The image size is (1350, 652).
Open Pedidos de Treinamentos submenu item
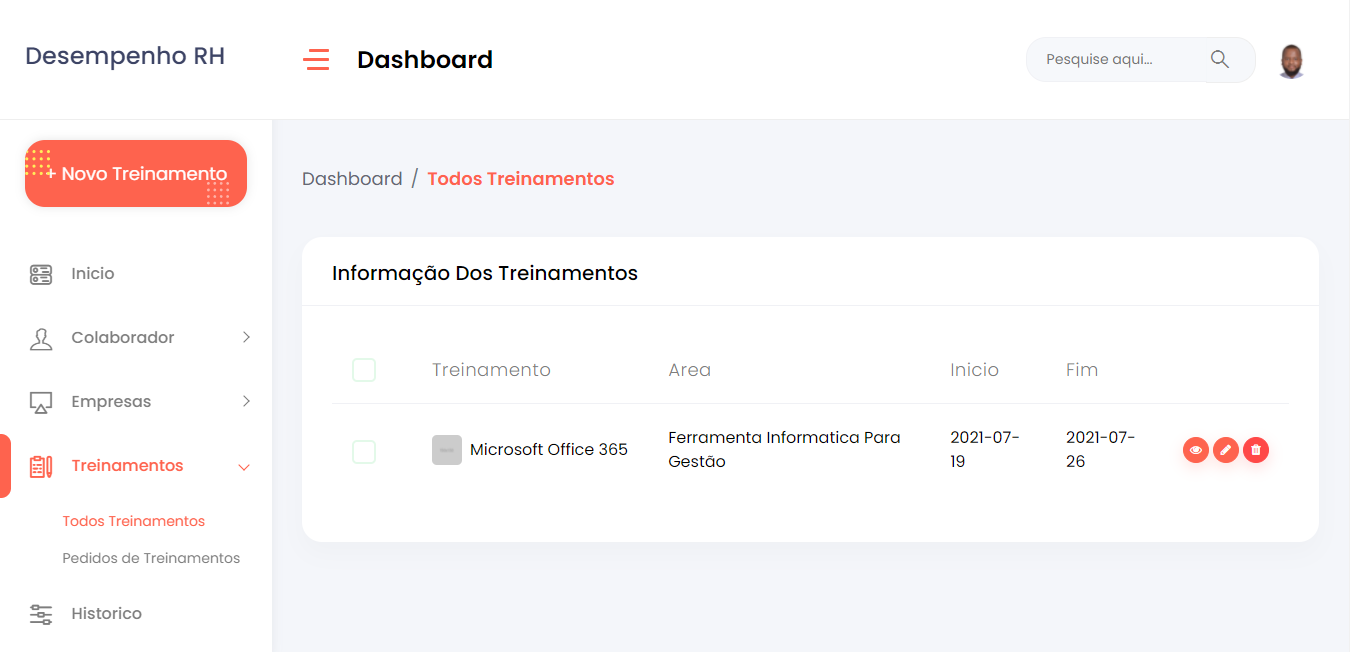[151, 558]
